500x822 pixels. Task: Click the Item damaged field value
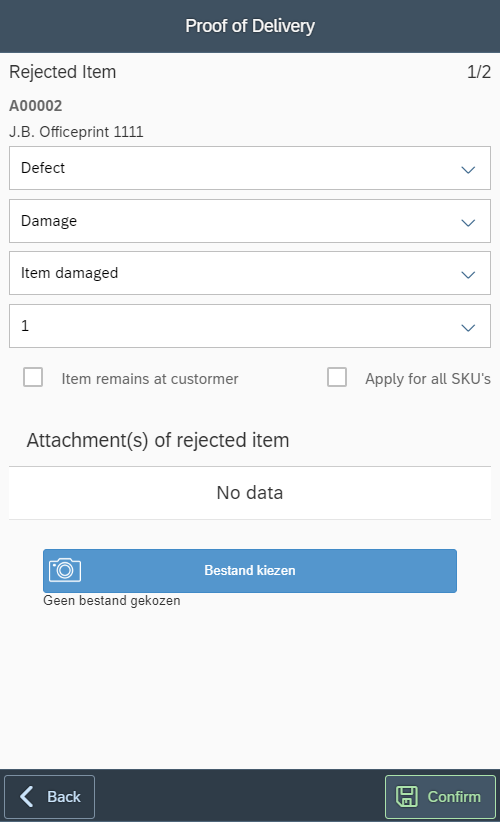tap(69, 273)
